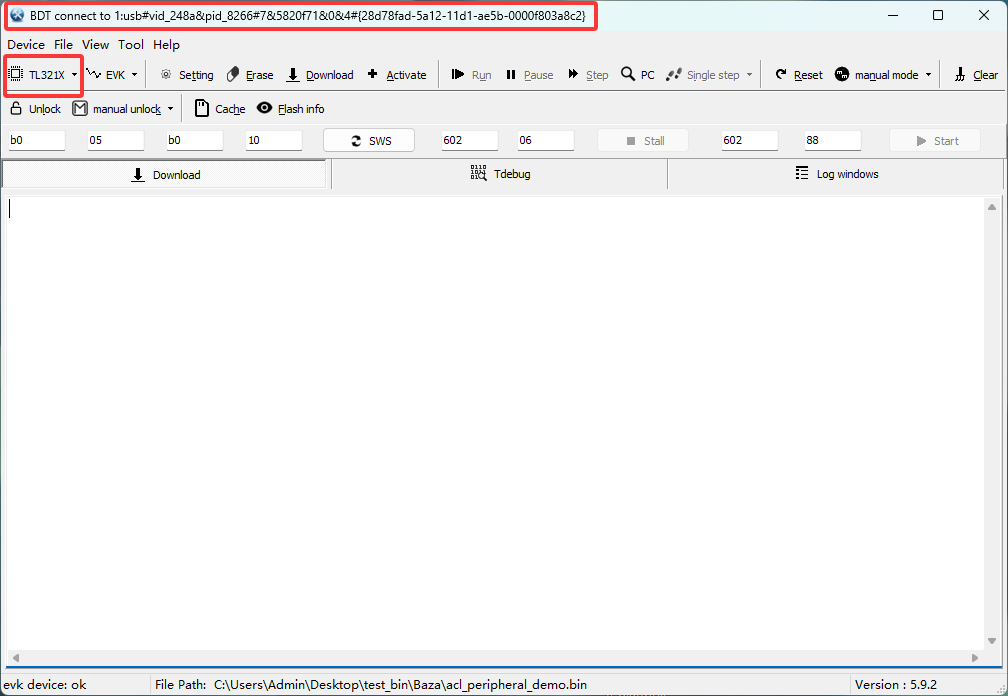This screenshot has height=696, width=1008.
Task: Click the second b0 input field
Action: 195,140
